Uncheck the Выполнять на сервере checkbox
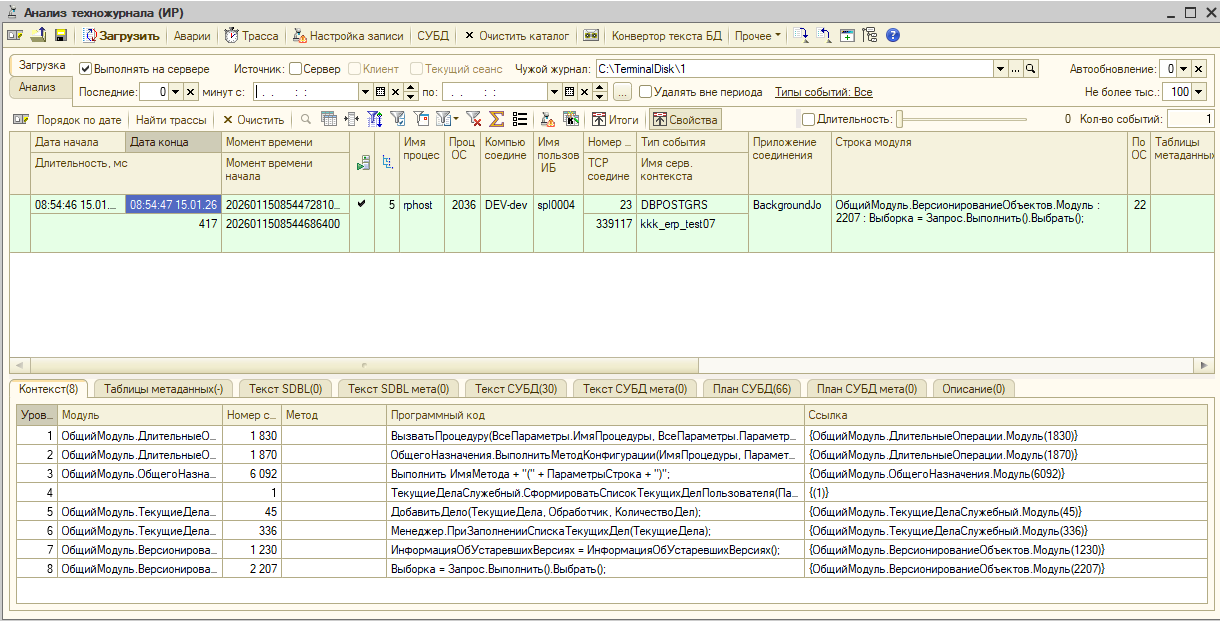Image resolution: width=1220 pixels, height=621 pixels. point(86,69)
